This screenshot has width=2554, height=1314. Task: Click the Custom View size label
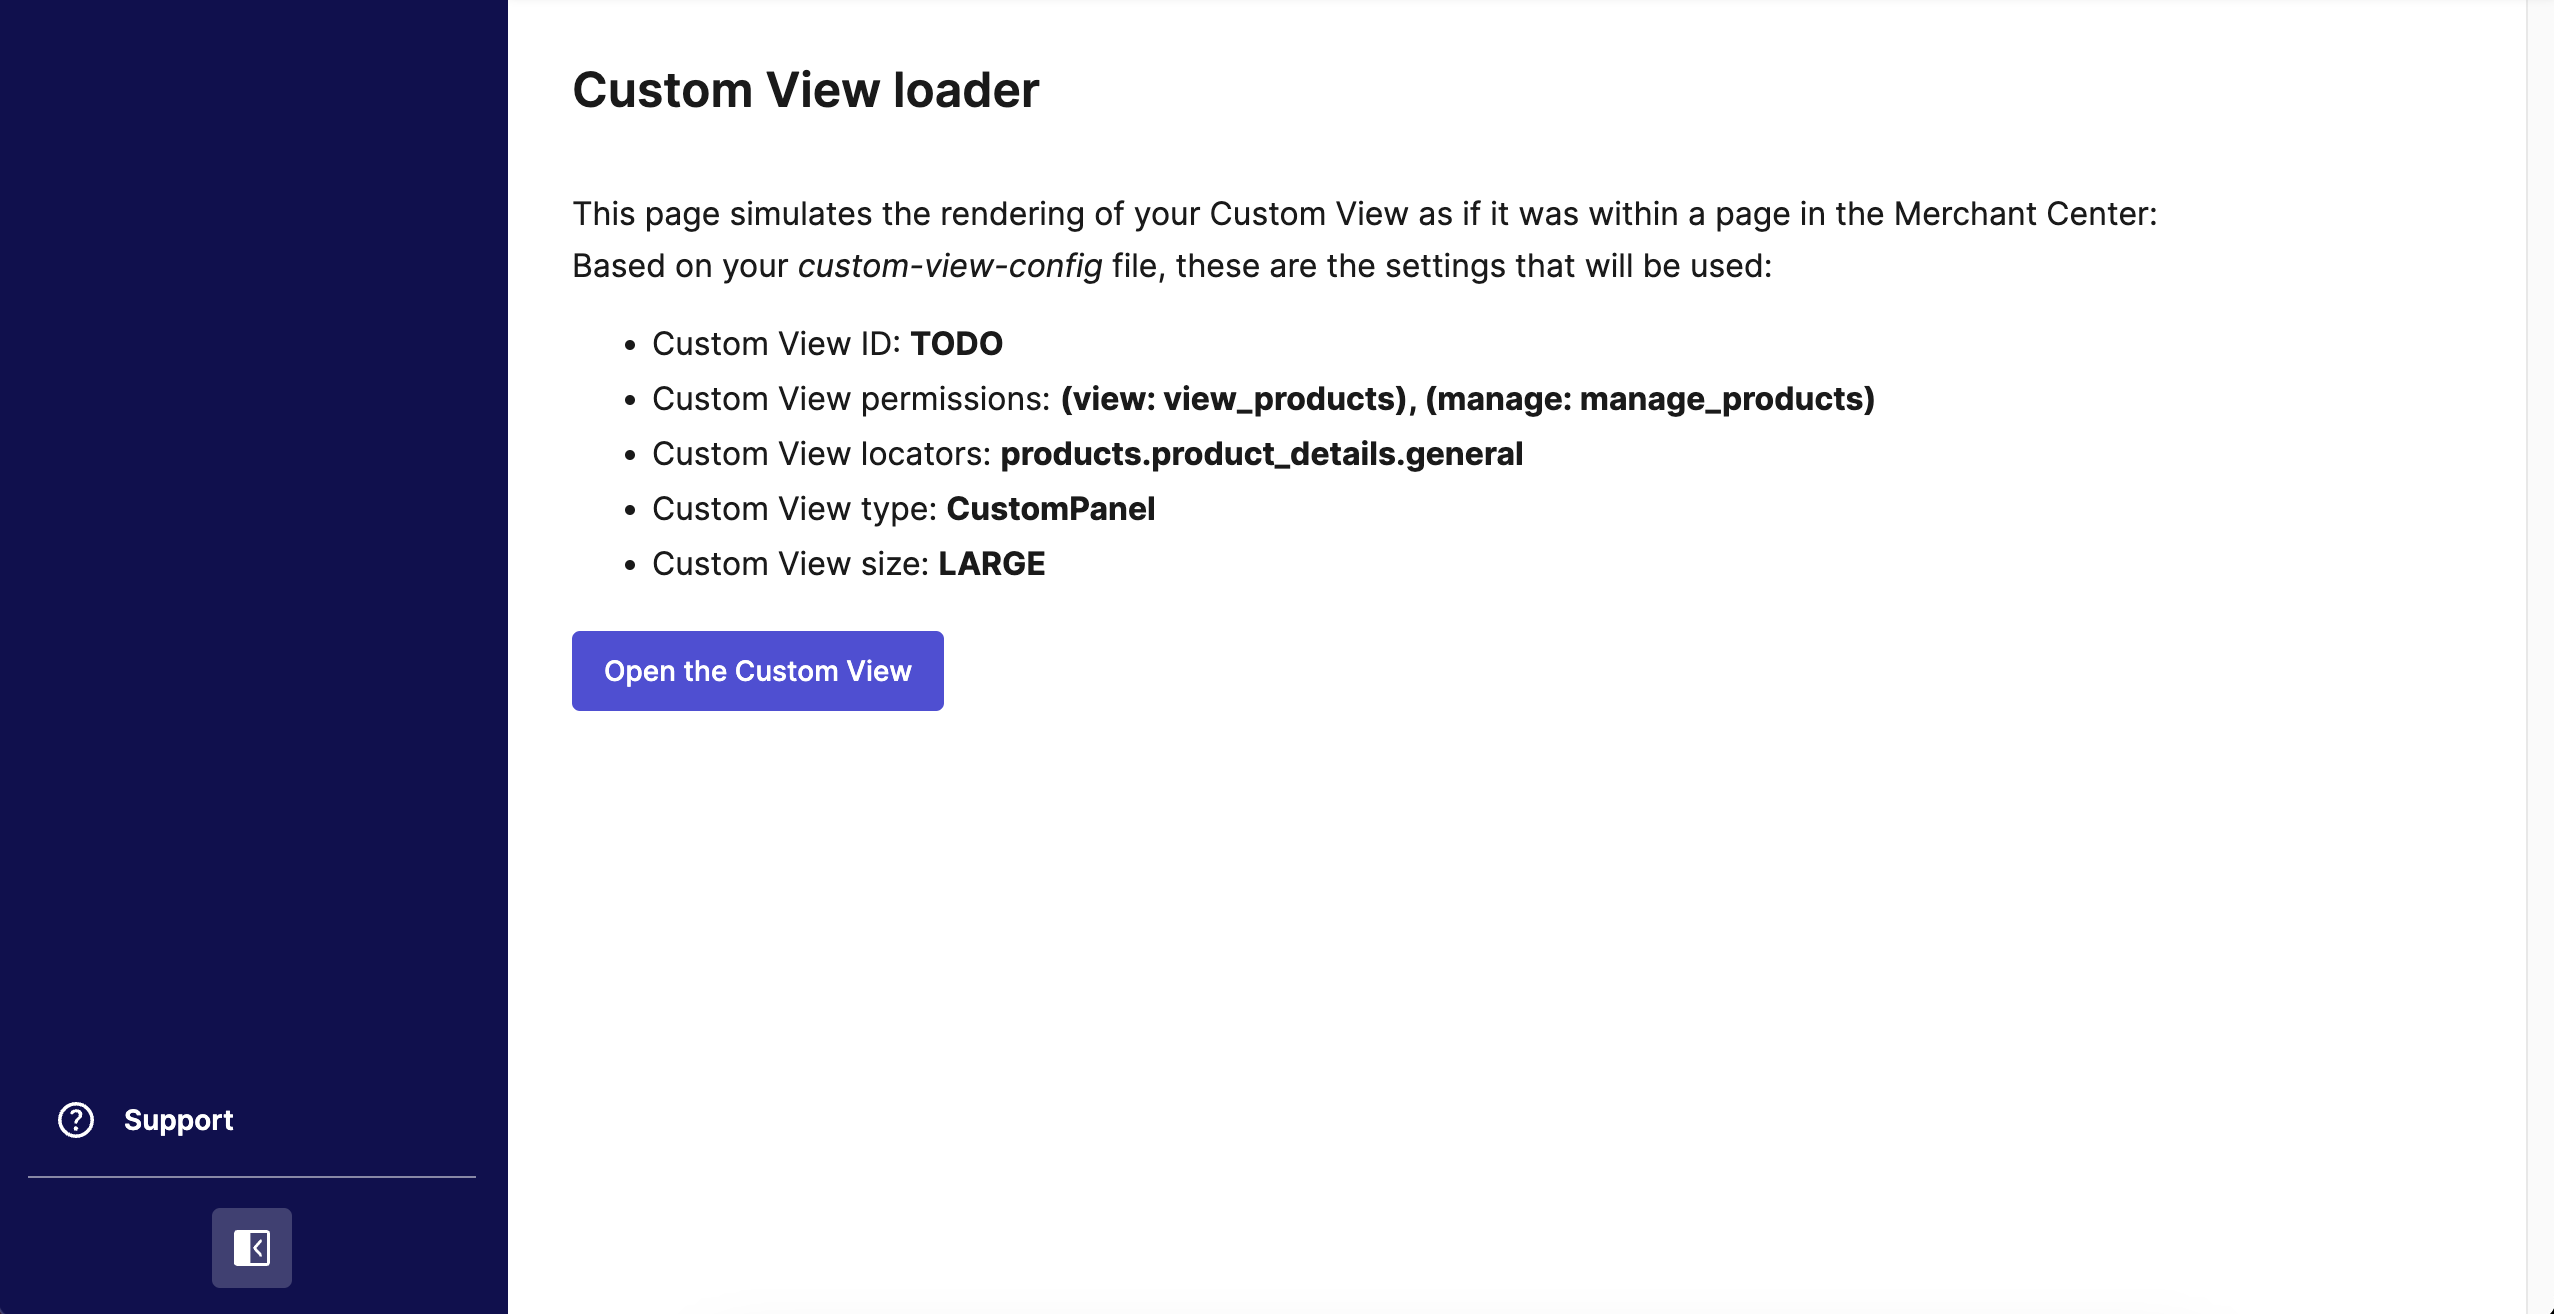tap(790, 564)
